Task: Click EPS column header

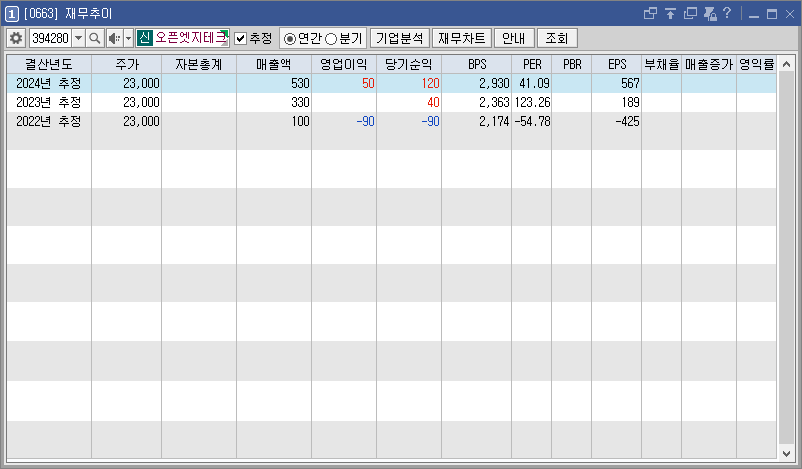Action: [x=617, y=64]
